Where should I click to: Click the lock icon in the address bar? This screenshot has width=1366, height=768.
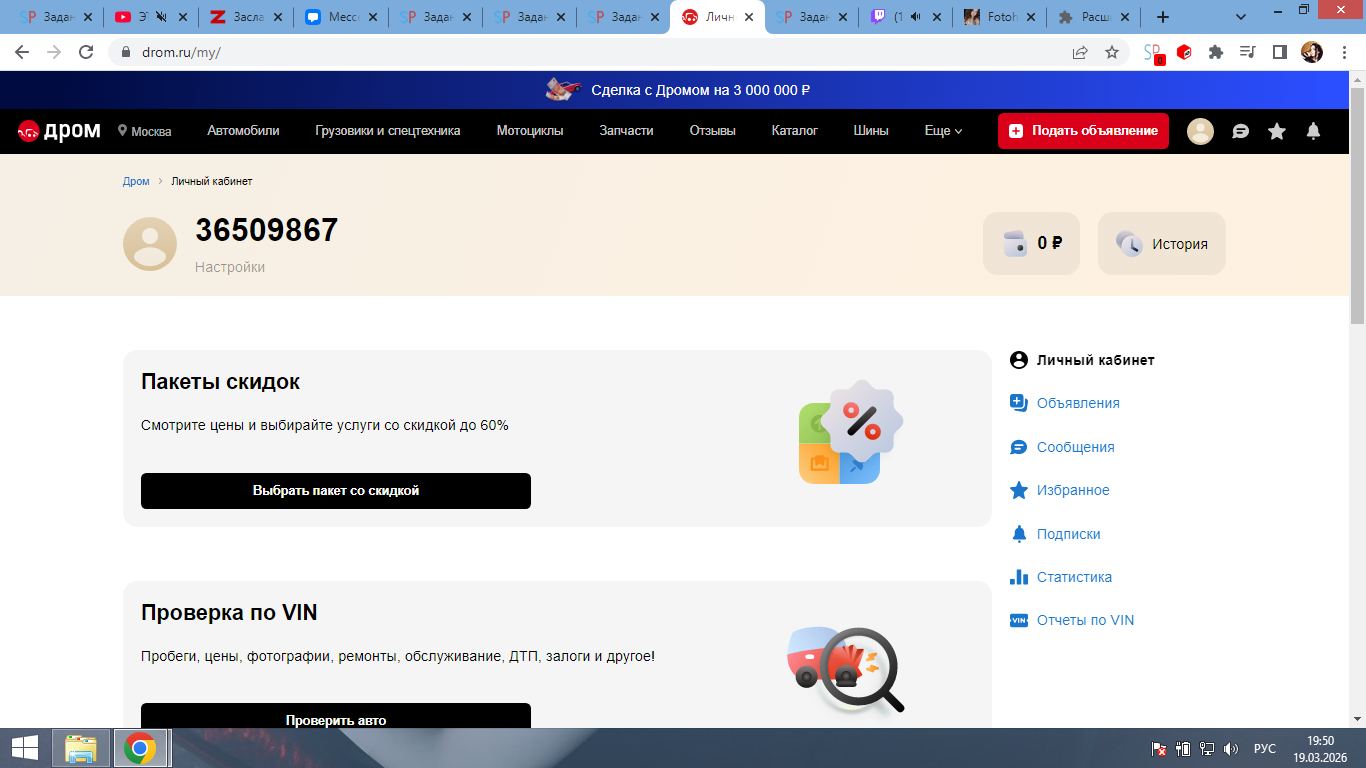click(x=126, y=52)
